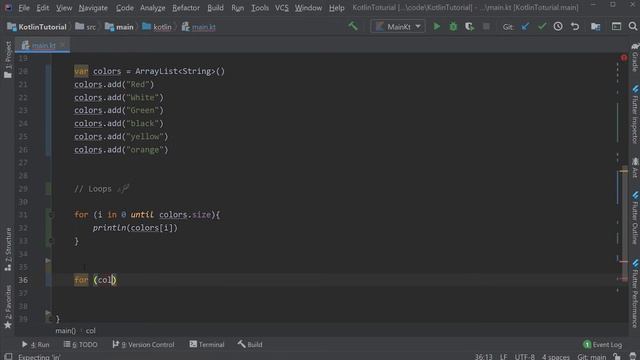Open the Project tool window sidebar
The width and height of the screenshot is (640, 360).
(8, 60)
